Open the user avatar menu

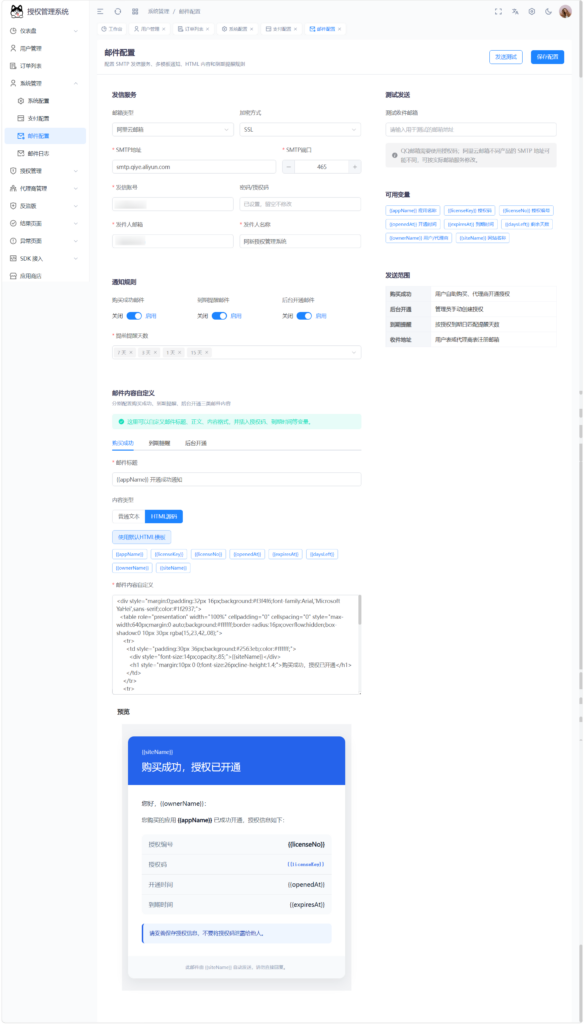point(565,11)
